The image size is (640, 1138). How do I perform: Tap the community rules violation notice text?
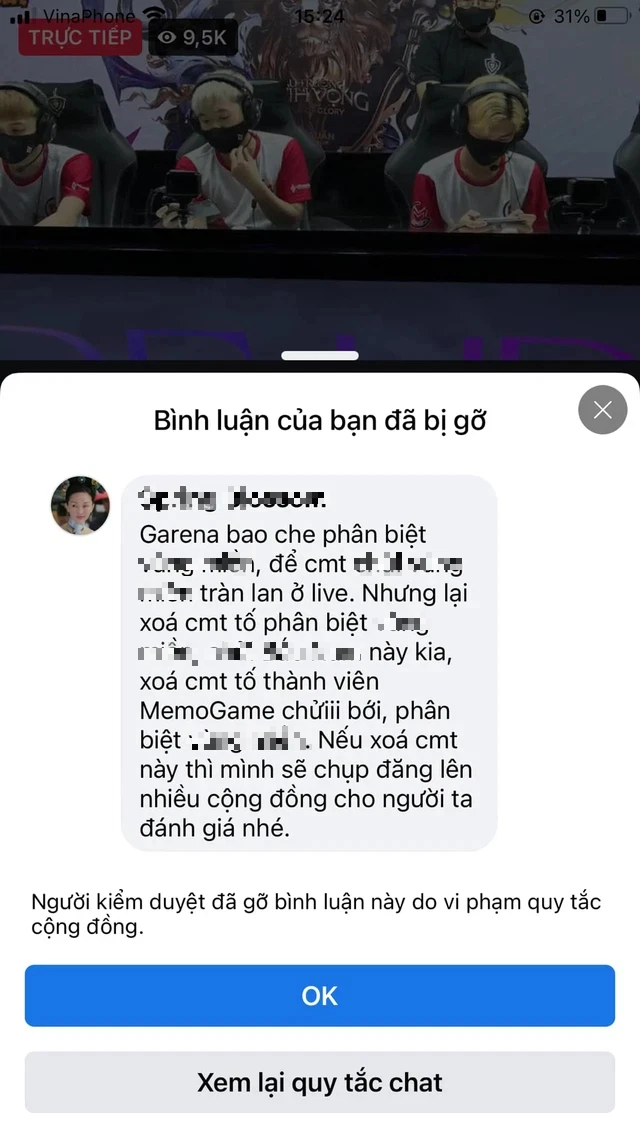[316, 914]
